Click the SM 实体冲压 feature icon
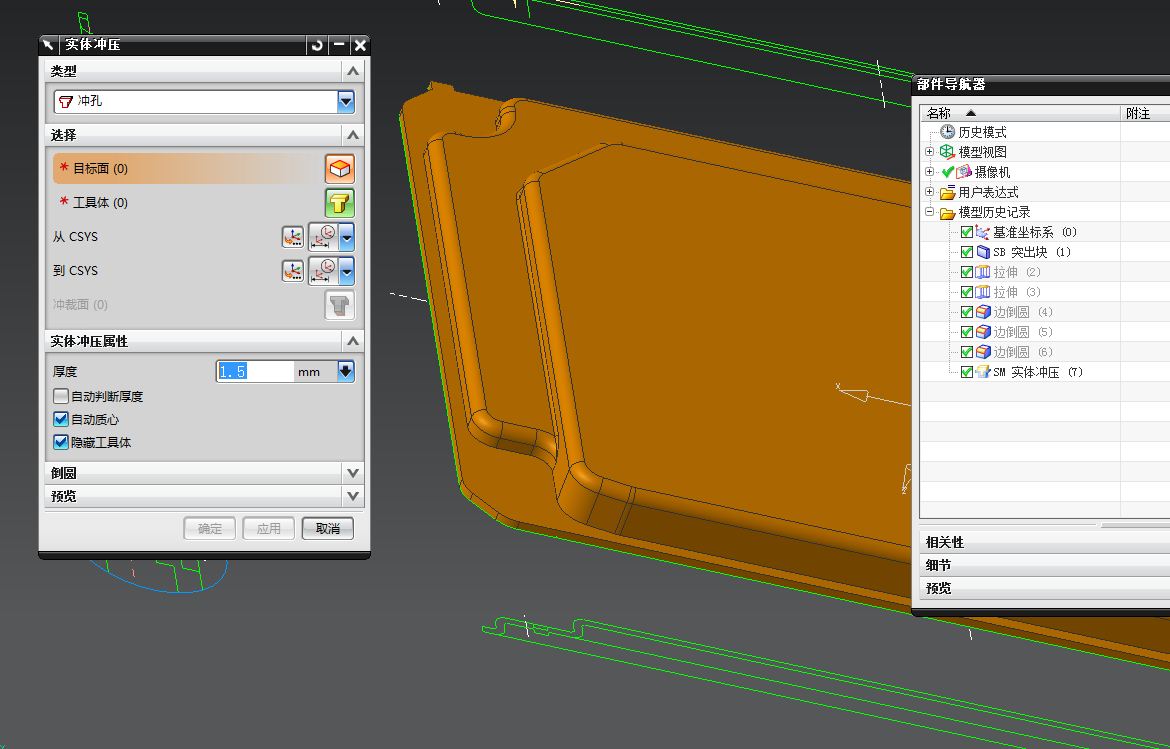Viewport: 1170px width, 749px height. (x=983, y=372)
